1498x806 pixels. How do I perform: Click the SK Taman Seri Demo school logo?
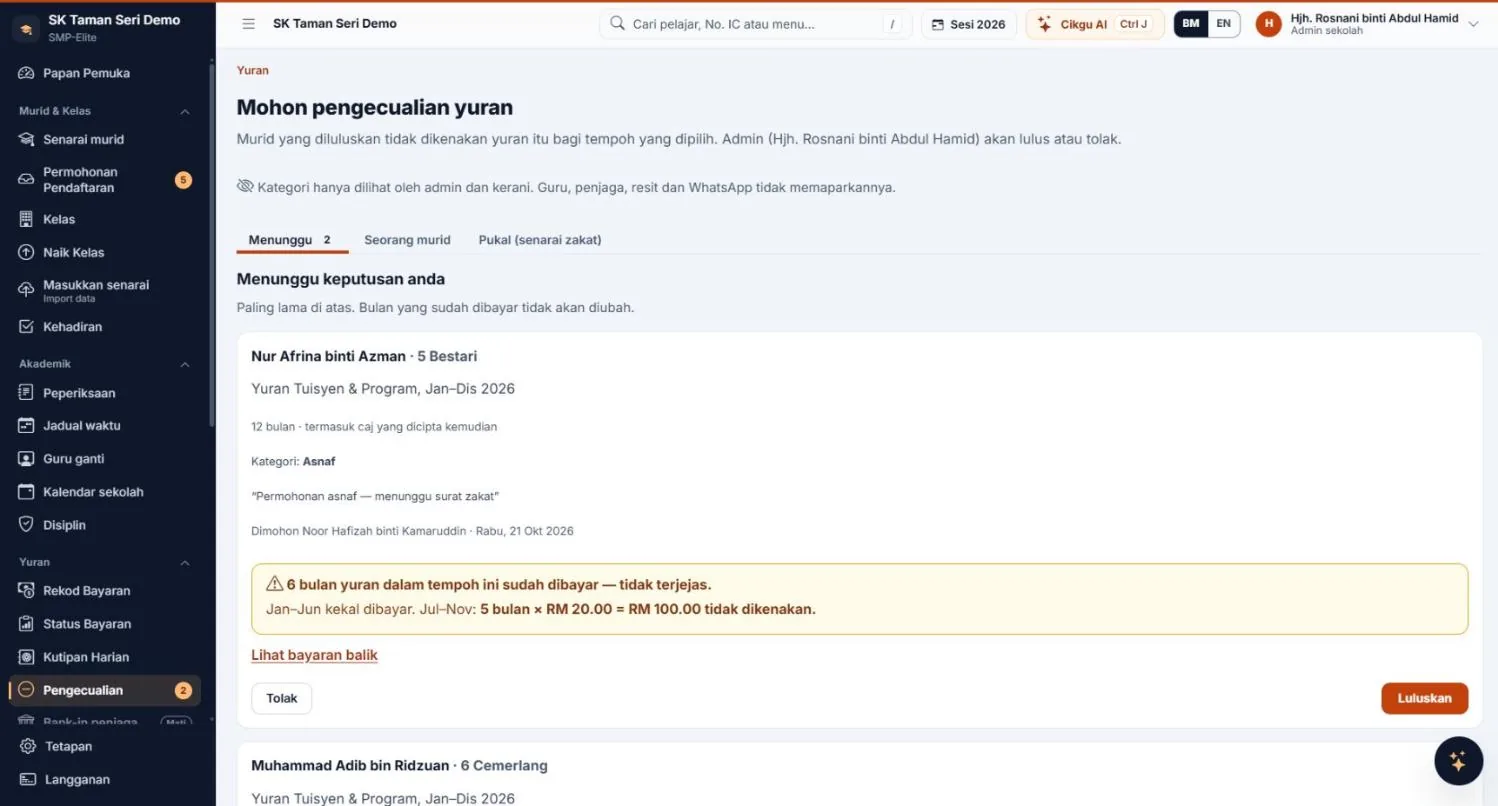[x=26, y=28]
